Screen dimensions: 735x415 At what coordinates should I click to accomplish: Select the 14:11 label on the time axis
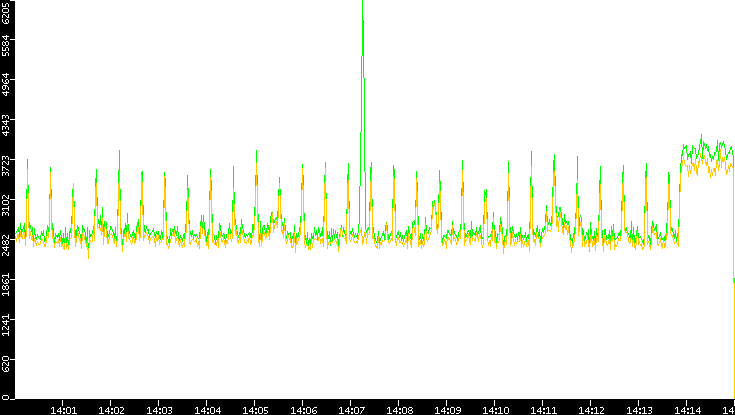(x=543, y=410)
